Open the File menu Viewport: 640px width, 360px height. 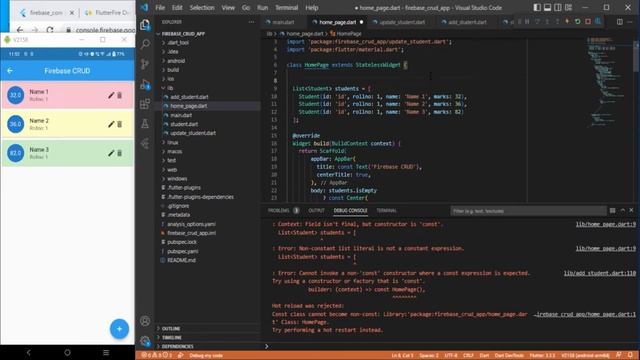[x=160, y=8]
